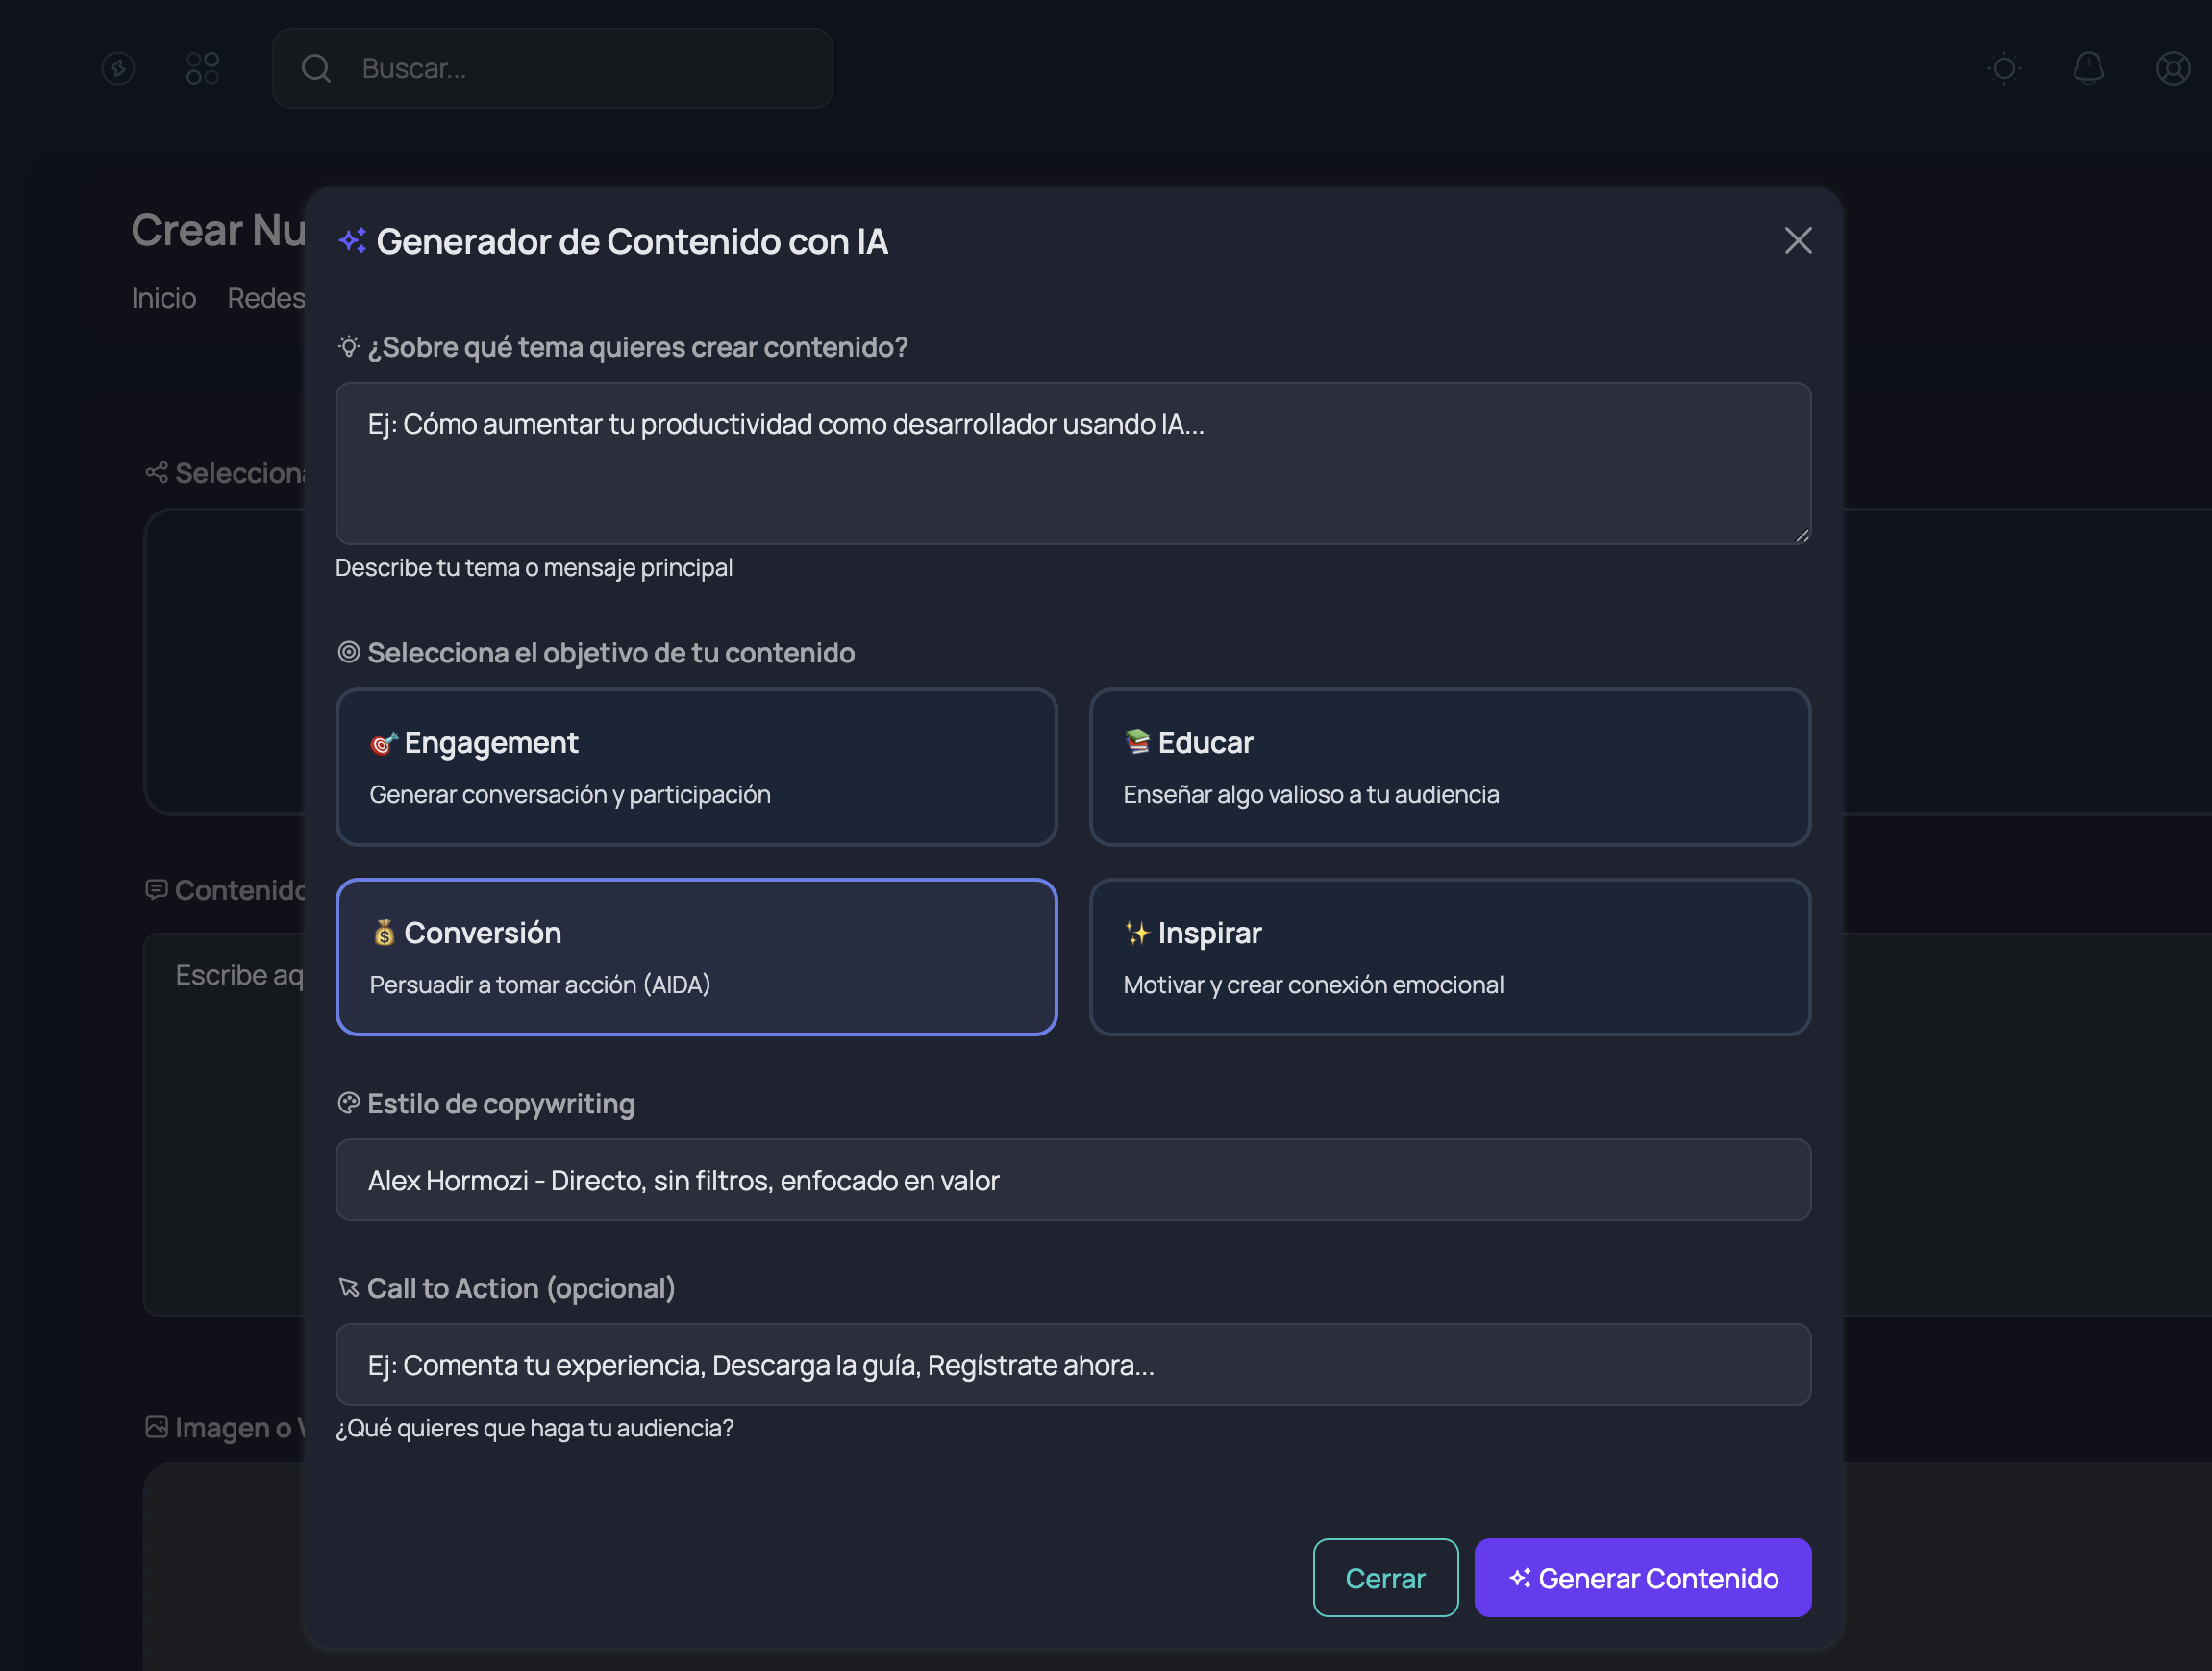Click the lifebuoy help icon

tap(2172, 68)
